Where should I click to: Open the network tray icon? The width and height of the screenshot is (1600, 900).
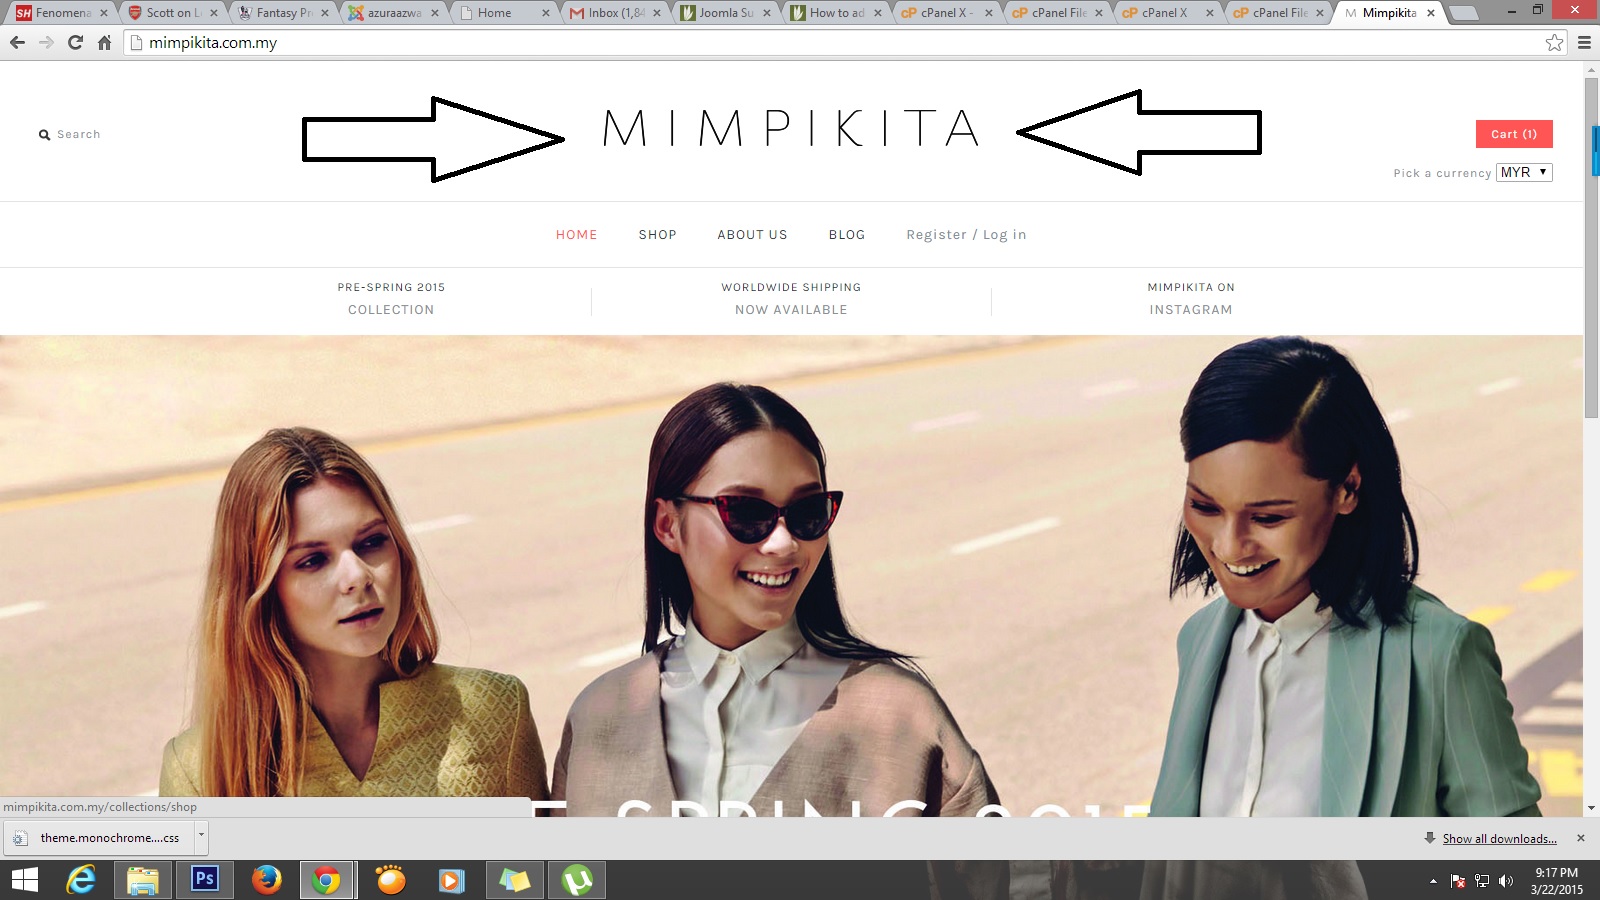point(1482,881)
